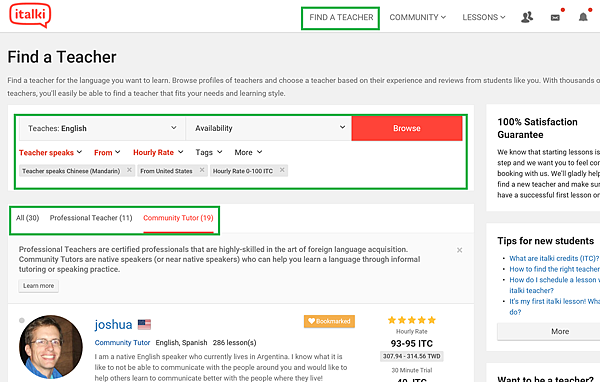Open the notifications bell icon
Screen dimensions: 600x382
click(583, 17)
